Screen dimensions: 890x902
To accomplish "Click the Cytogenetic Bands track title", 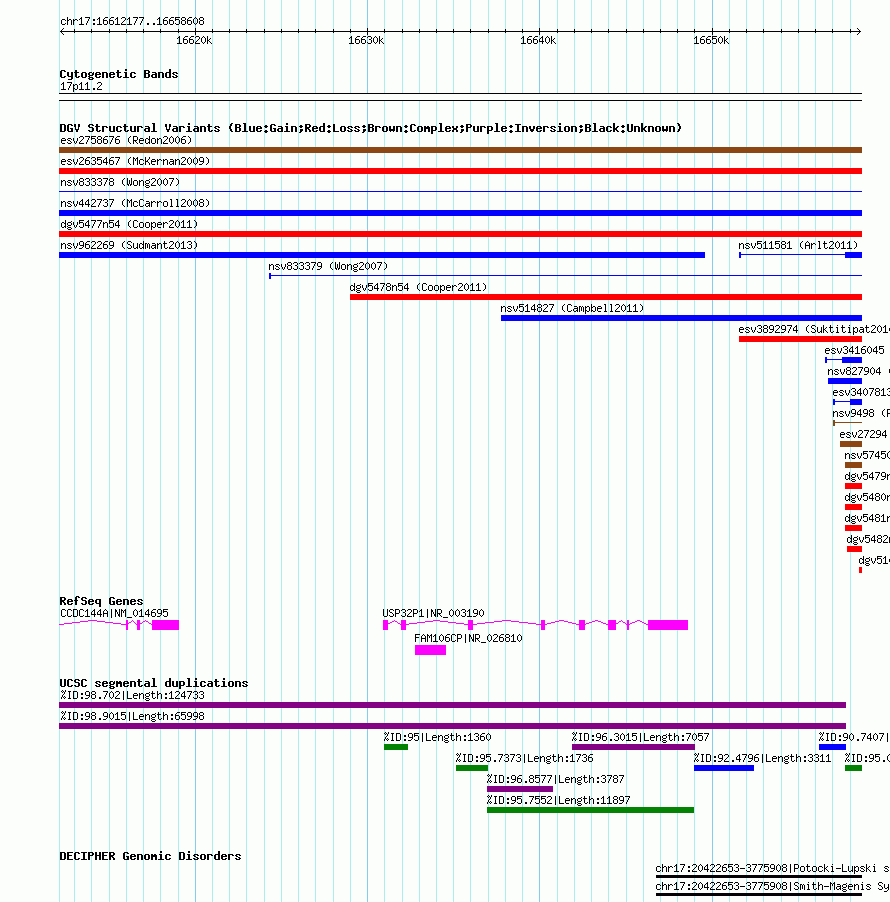I will (x=119, y=74).
